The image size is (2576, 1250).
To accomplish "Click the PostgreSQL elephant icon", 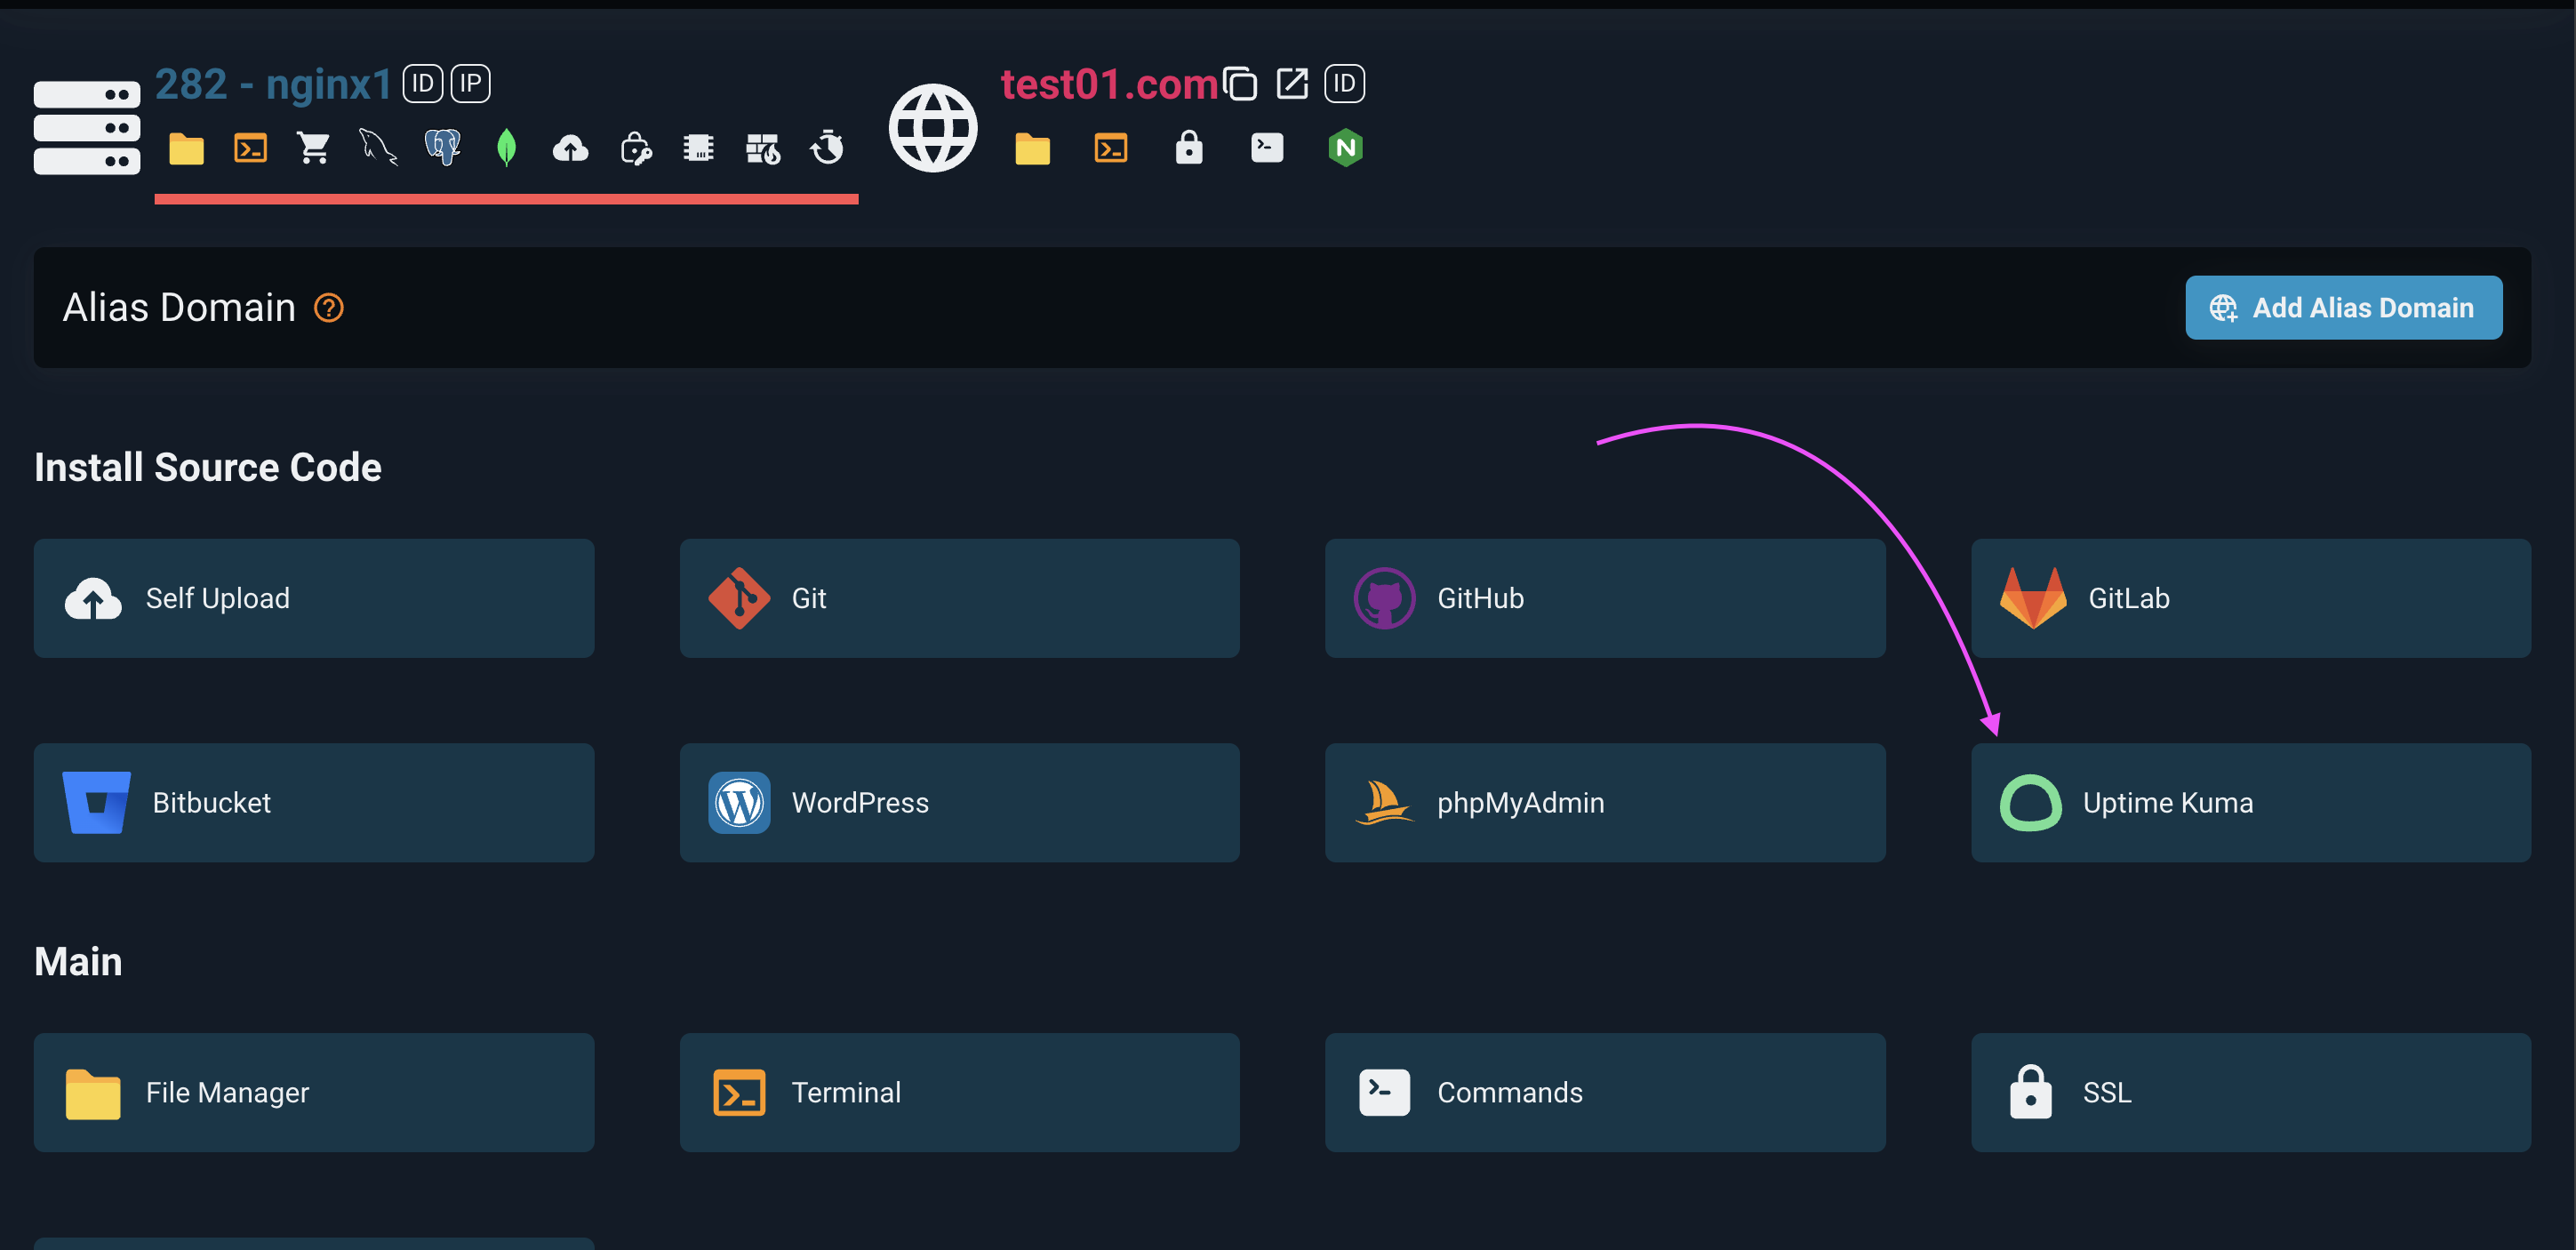I will pyautogui.click(x=442, y=148).
